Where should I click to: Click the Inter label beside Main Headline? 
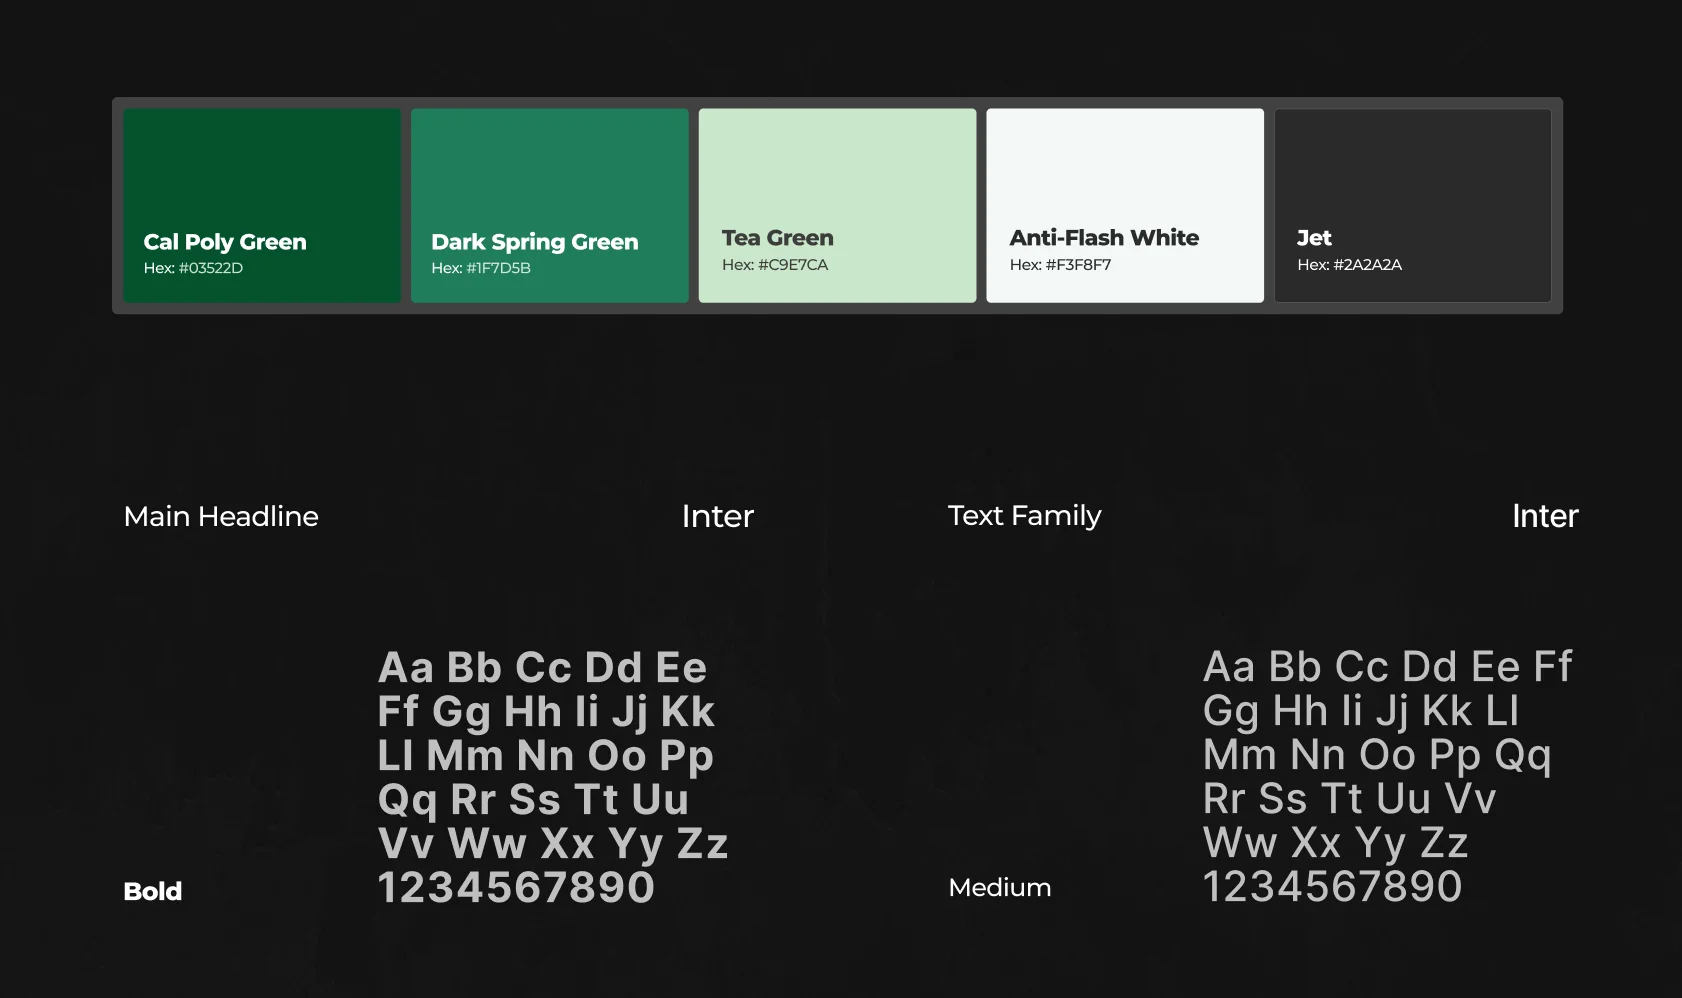(x=717, y=516)
